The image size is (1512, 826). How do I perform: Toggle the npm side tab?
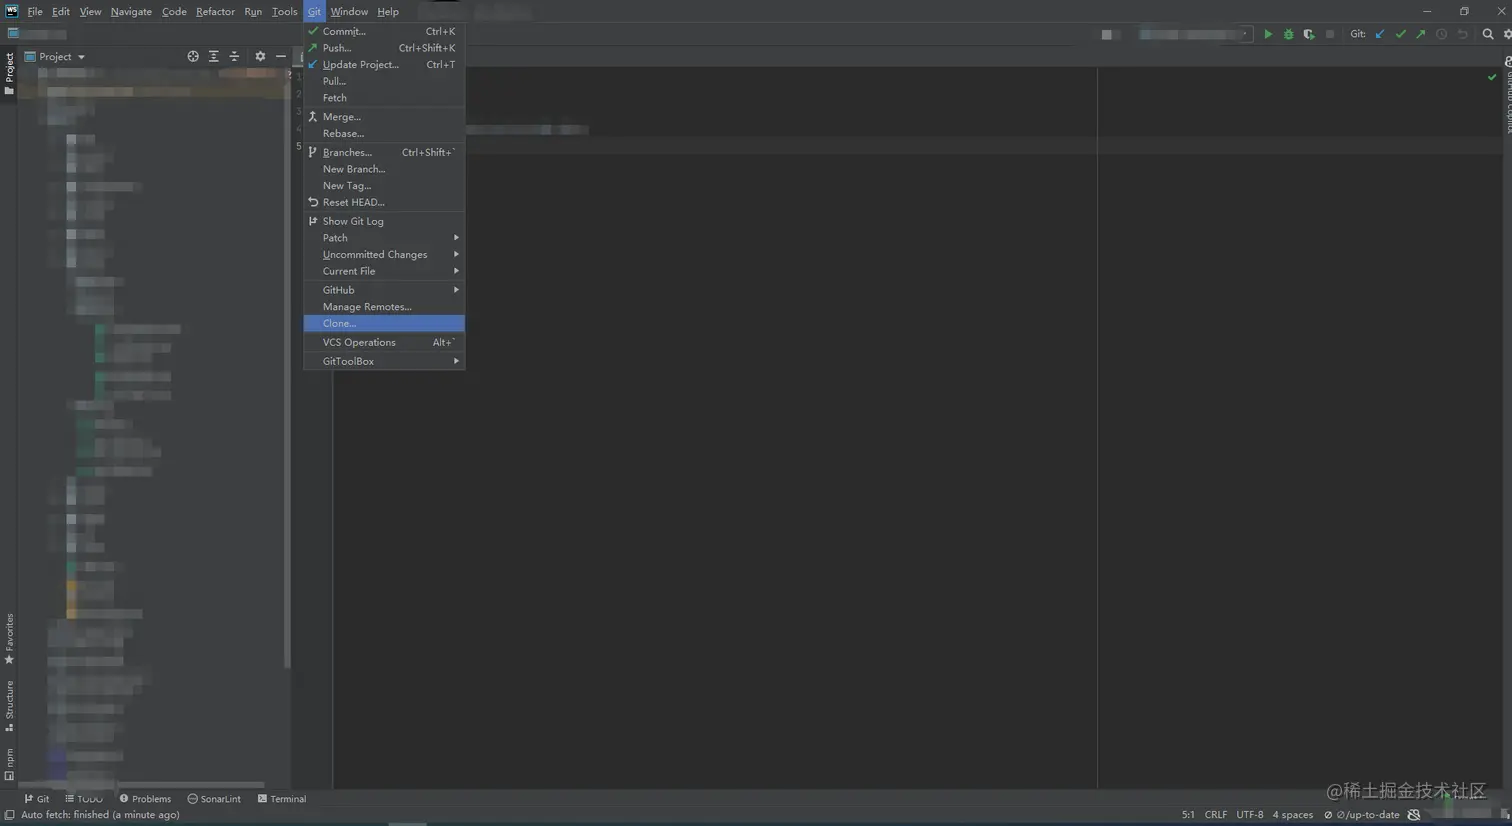[9, 765]
